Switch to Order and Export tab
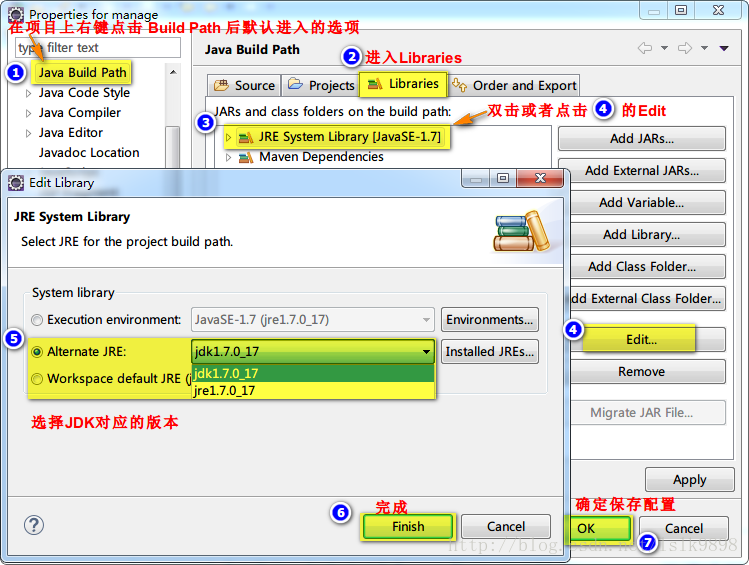Image resolution: width=749 pixels, height=565 pixels. 514,85
